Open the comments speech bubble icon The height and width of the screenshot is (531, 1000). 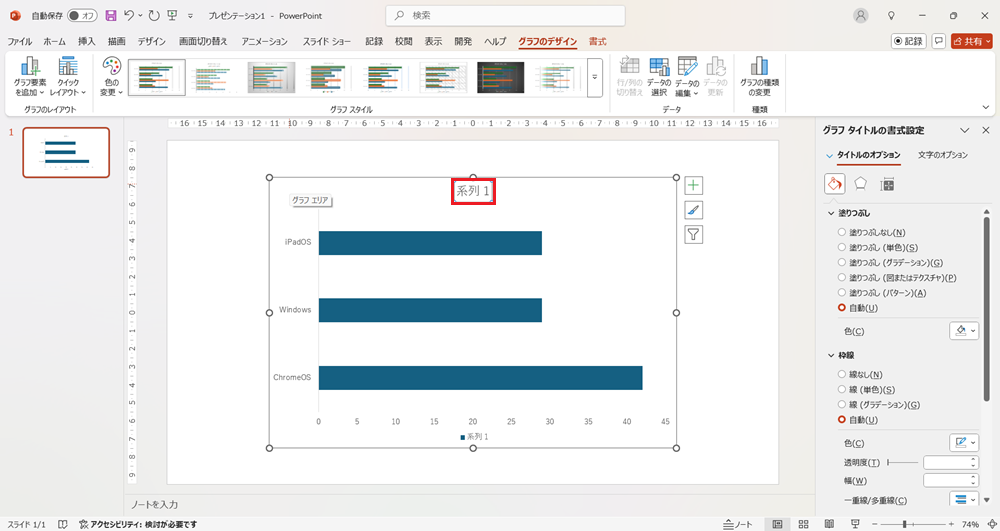point(938,41)
